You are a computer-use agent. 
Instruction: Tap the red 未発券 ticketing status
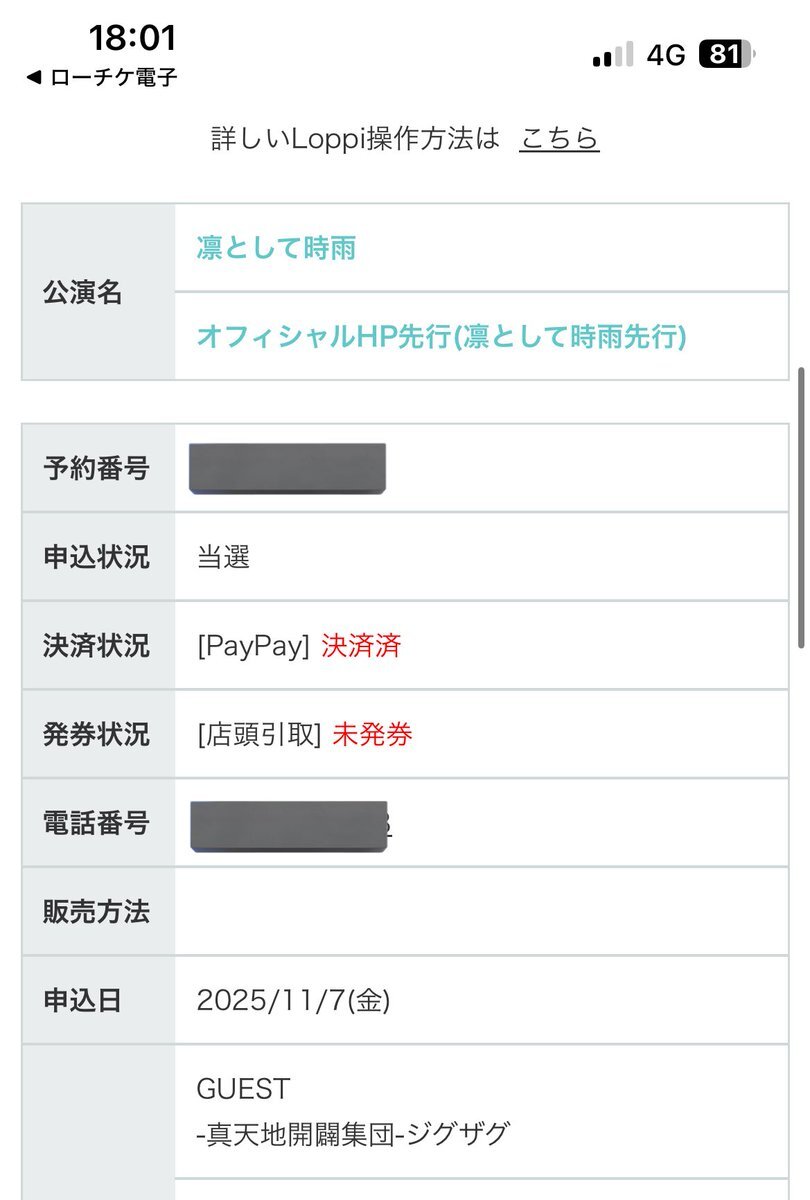[x=372, y=735]
